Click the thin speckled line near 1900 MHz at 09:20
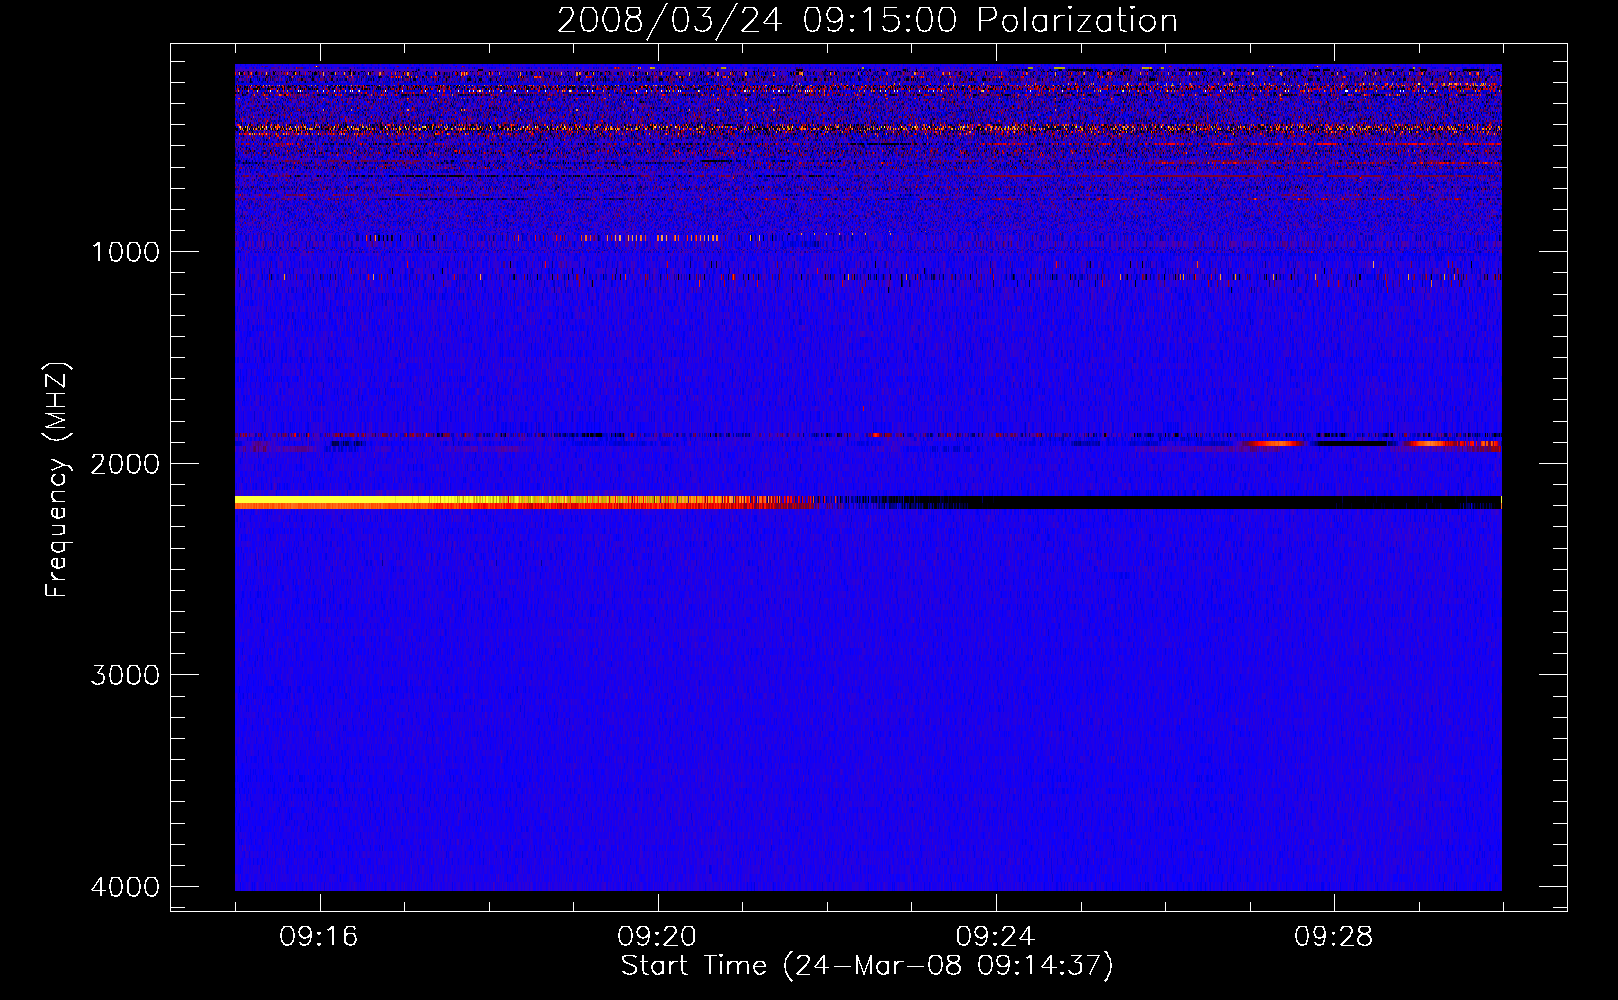This screenshot has height=1000, width=1618. pyautogui.click(x=657, y=435)
